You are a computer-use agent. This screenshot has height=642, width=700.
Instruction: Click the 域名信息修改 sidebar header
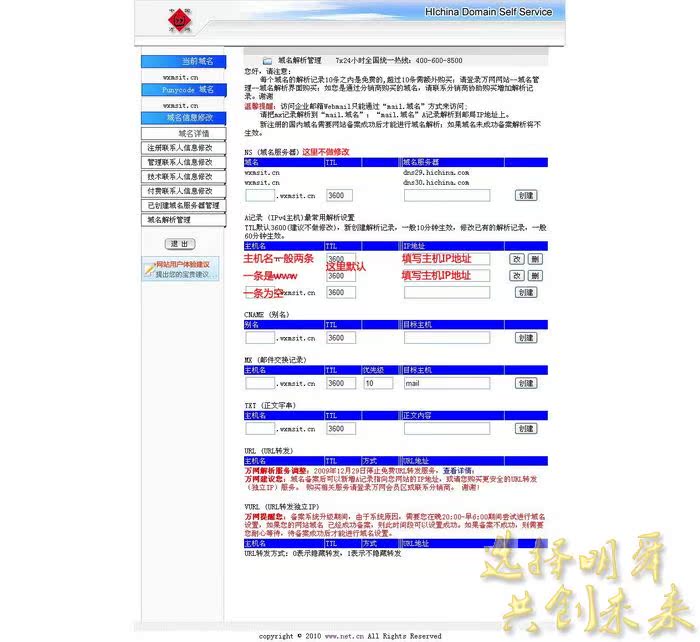[x=183, y=118]
